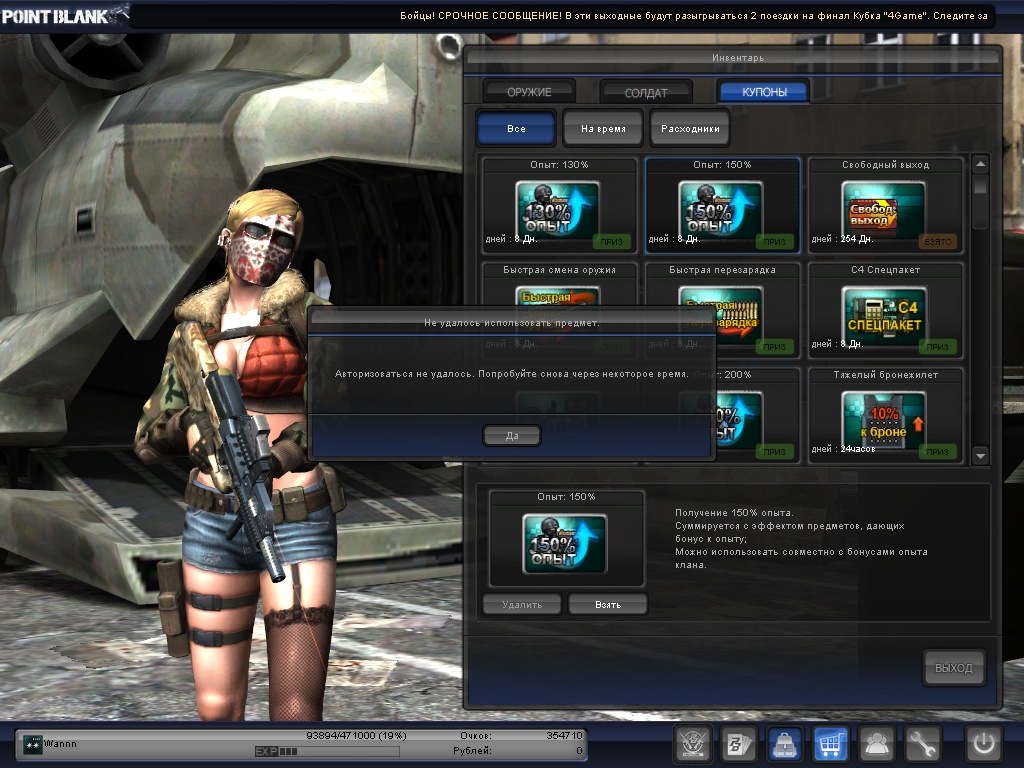Screen dimensions: 1024x768
Task: Click the 'дней : 254 Дн.' duration text
Action: pyautogui.click(x=842, y=239)
